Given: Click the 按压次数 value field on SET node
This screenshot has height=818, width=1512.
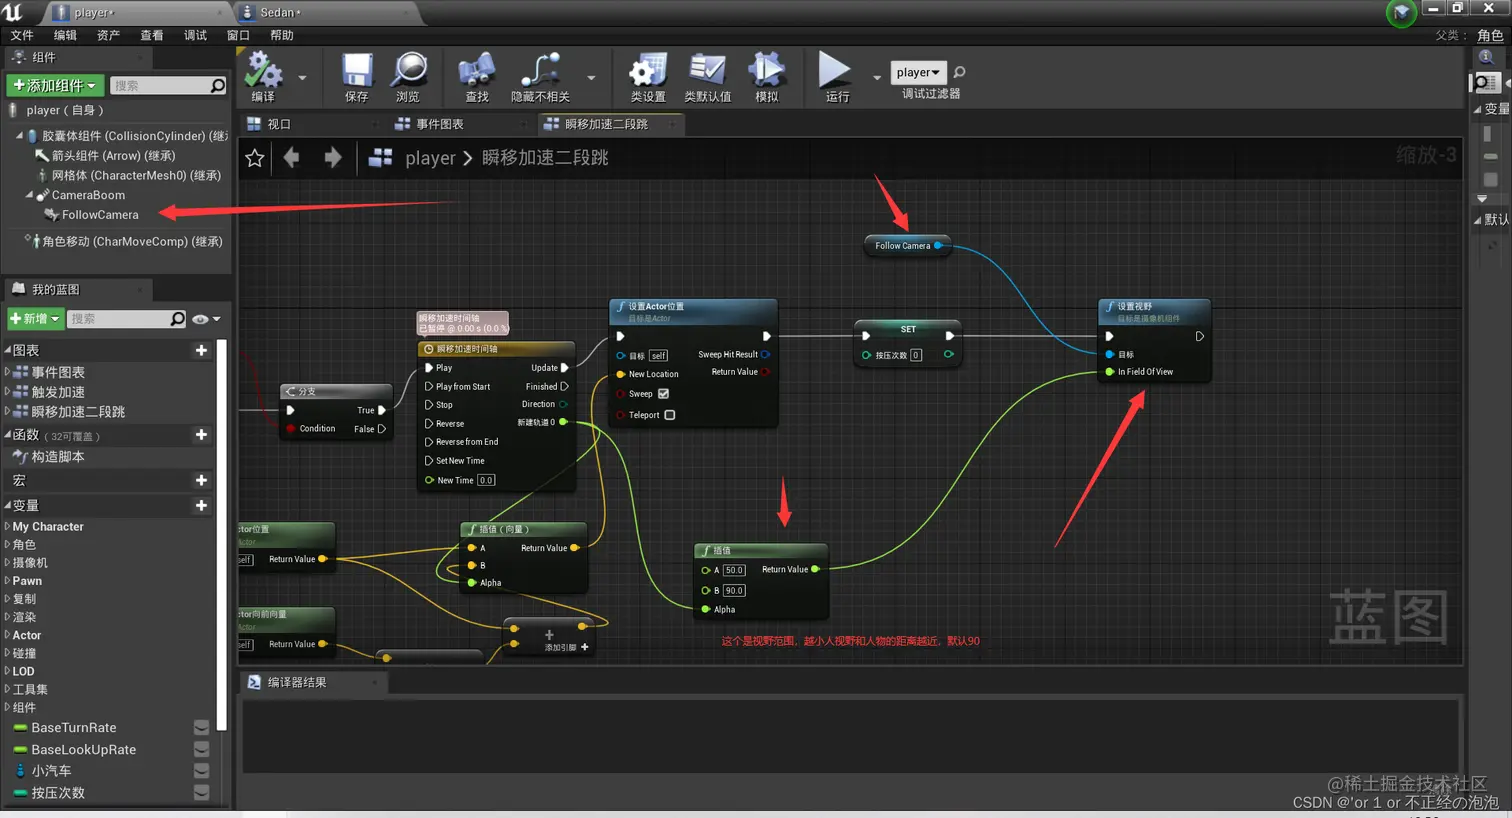Looking at the screenshot, I should tap(916, 355).
